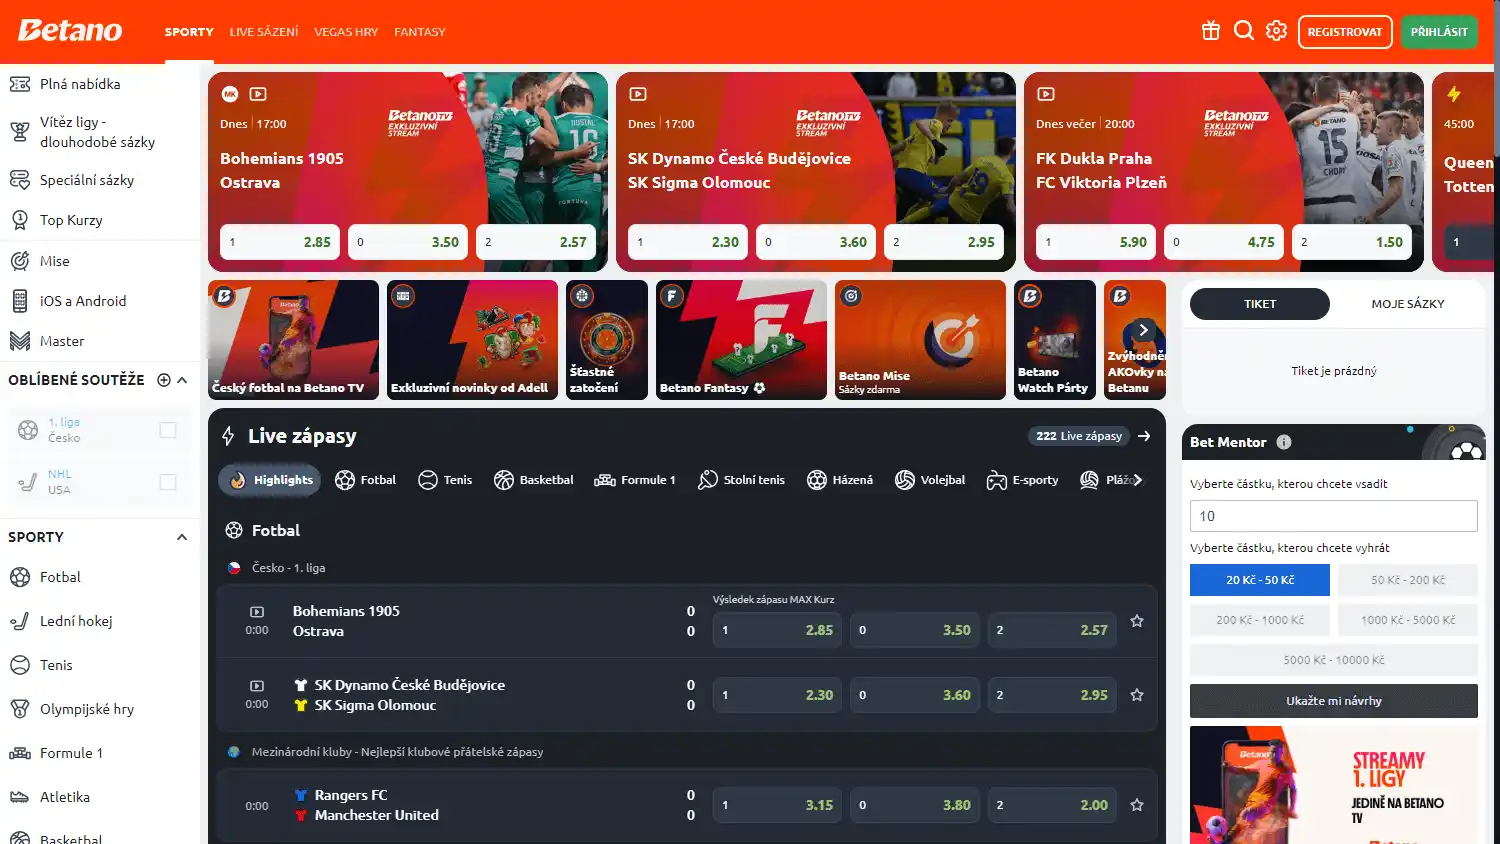Open Vítěz ligy dlouhodobé sázky
Screen dimensions: 1500x844
[x=100, y=132]
